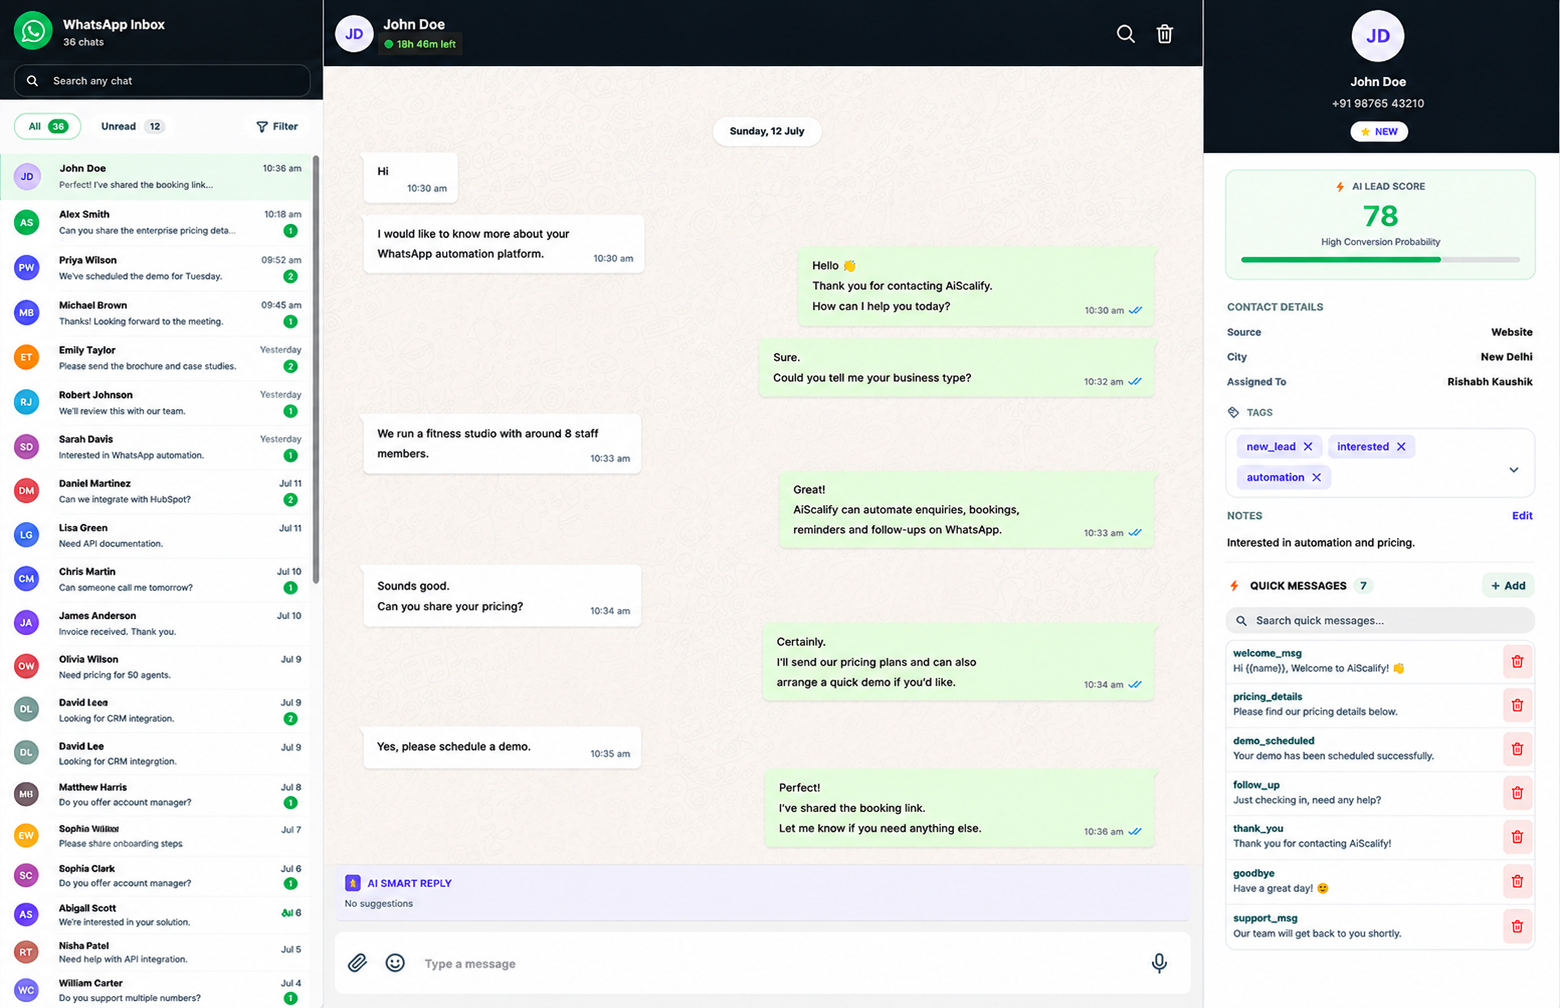Screen dimensions: 1560x1008
Task: Edit the notes
Action: [x=1522, y=516]
